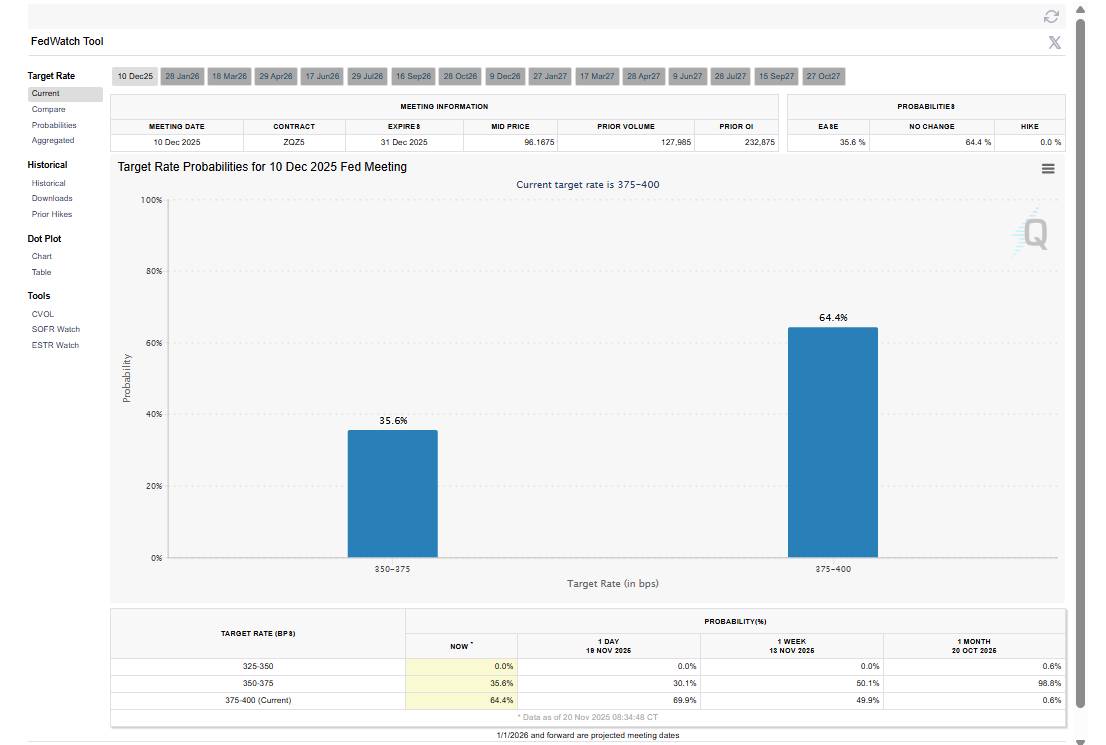Viewport: 1106px width, 745px height.
Task: Open the Aggregated view link
Action: 53,140
